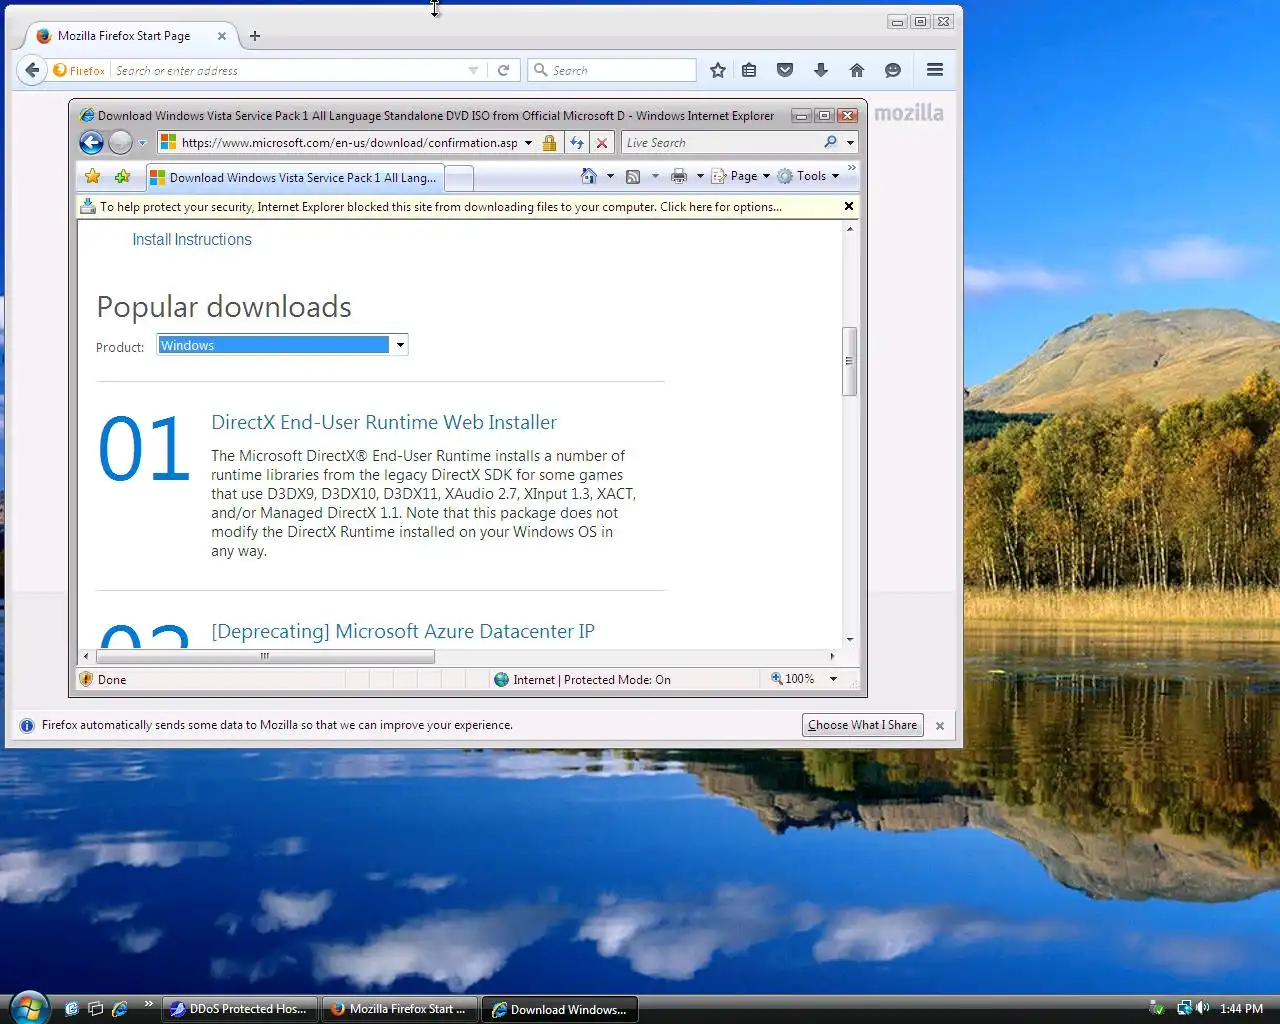The height and width of the screenshot is (1024, 1280).
Task: Open the Firefox Downloads arrow icon
Action: click(821, 70)
